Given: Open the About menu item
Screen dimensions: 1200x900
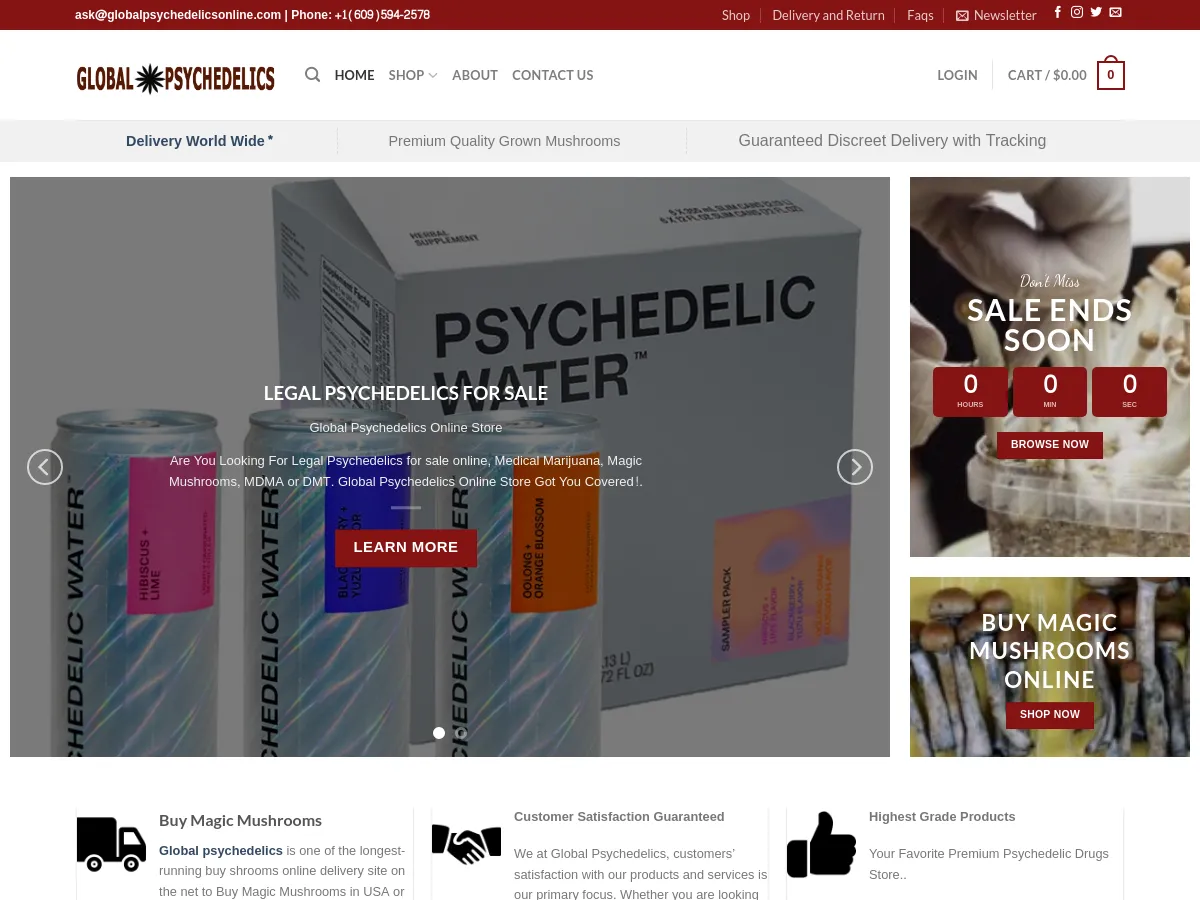Looking at the screenshot, I should [x=474, y=75].
